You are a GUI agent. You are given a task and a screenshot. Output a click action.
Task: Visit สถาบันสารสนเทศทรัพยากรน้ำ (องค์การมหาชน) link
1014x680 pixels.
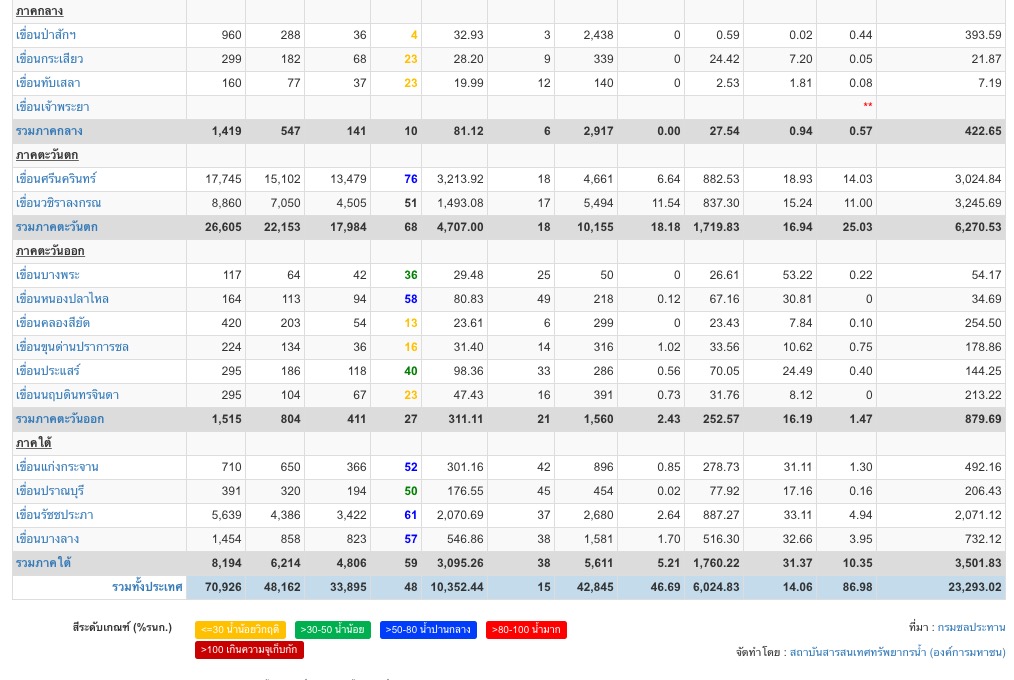tap(898, 652)
